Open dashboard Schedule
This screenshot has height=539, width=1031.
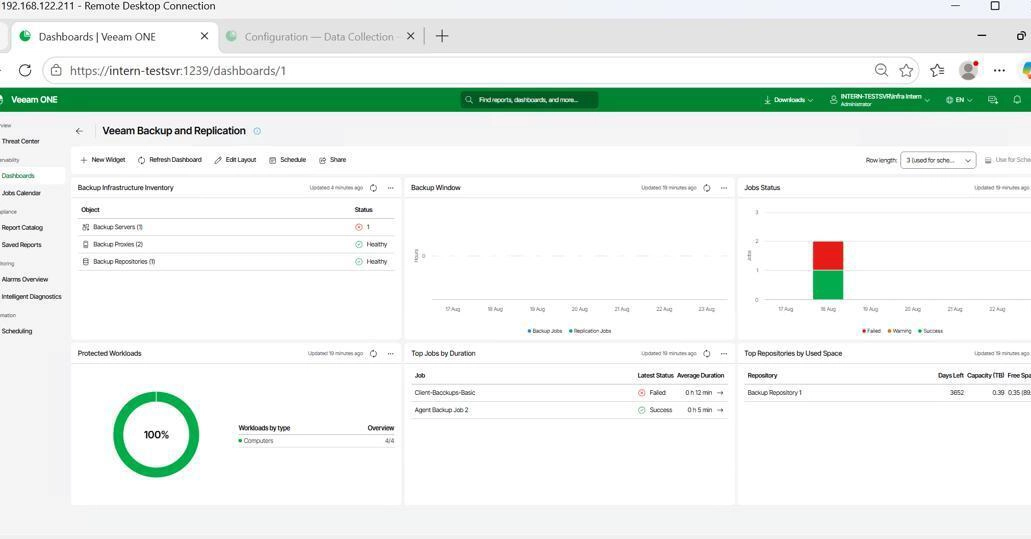click(x=287, y=160)
